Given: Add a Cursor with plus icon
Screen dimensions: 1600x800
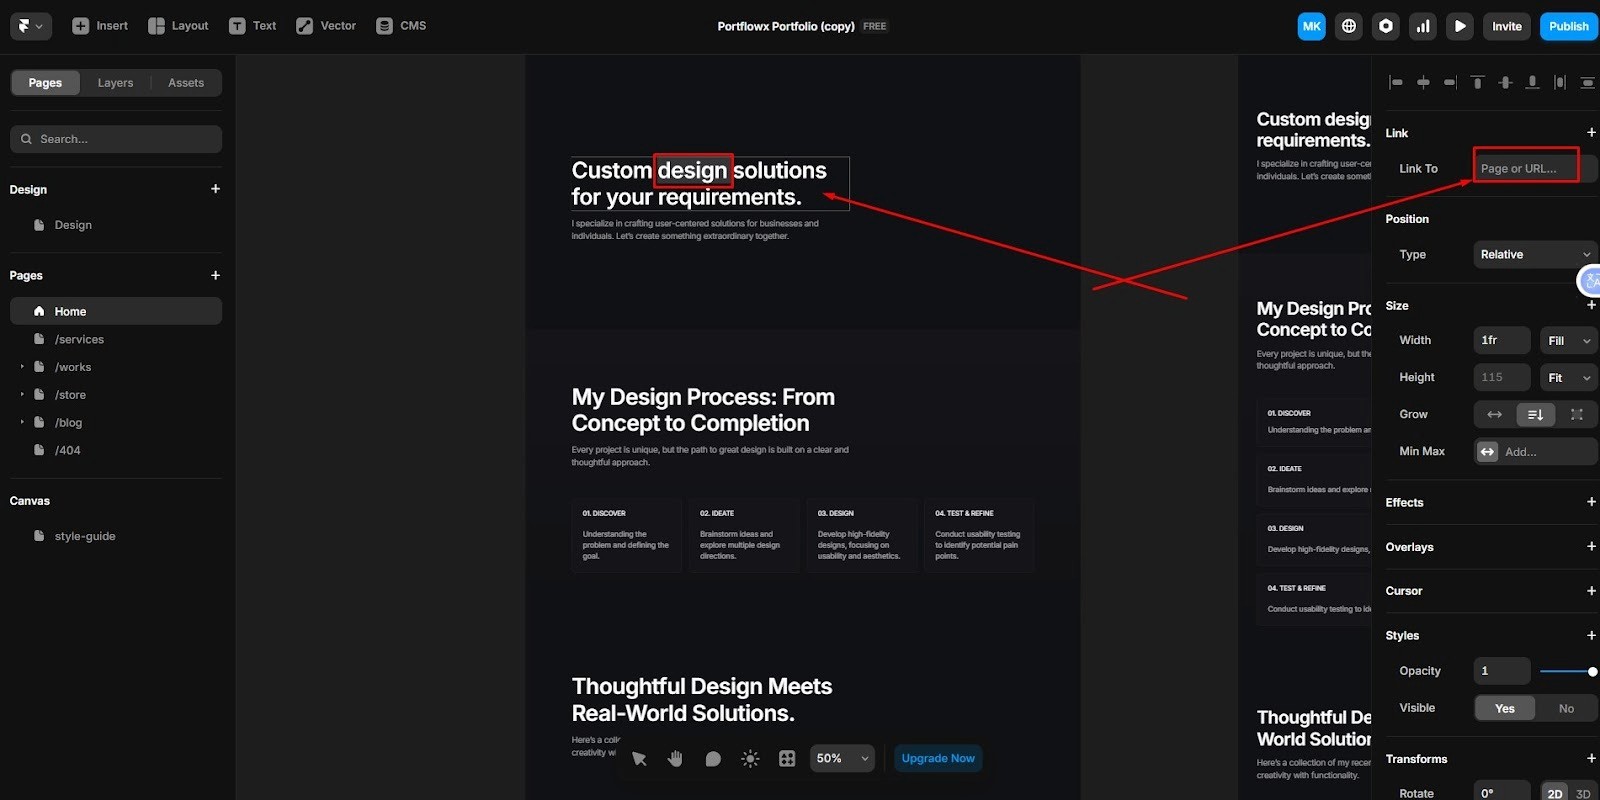Looking at the screenshot, I should (x=1591, y=591).
